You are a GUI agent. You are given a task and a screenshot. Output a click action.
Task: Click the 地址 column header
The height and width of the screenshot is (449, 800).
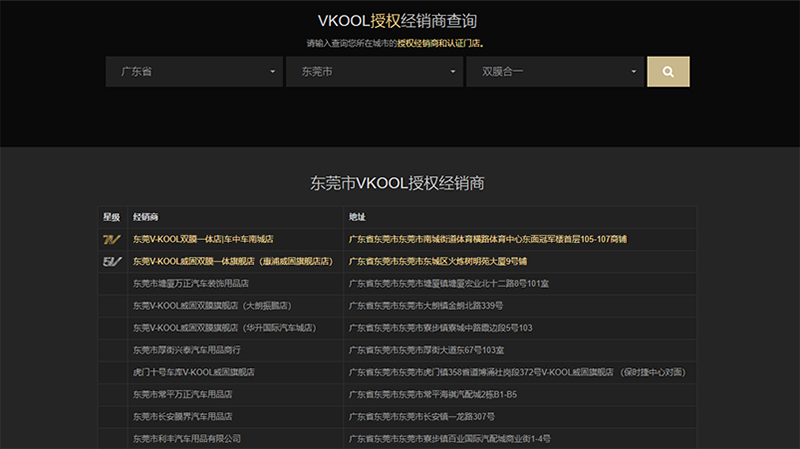pyautogui.click(x=357, y=217)
